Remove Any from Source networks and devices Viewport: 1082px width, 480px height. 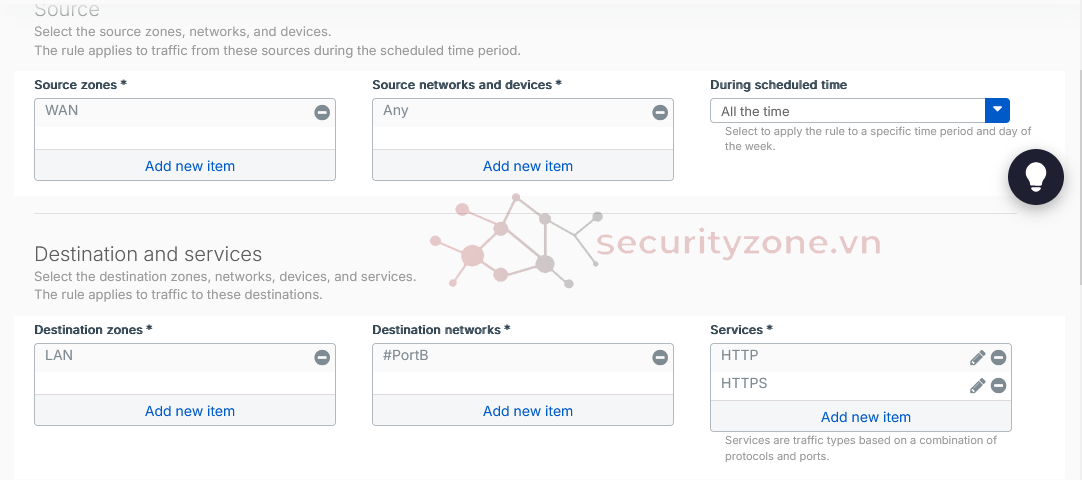660,113
